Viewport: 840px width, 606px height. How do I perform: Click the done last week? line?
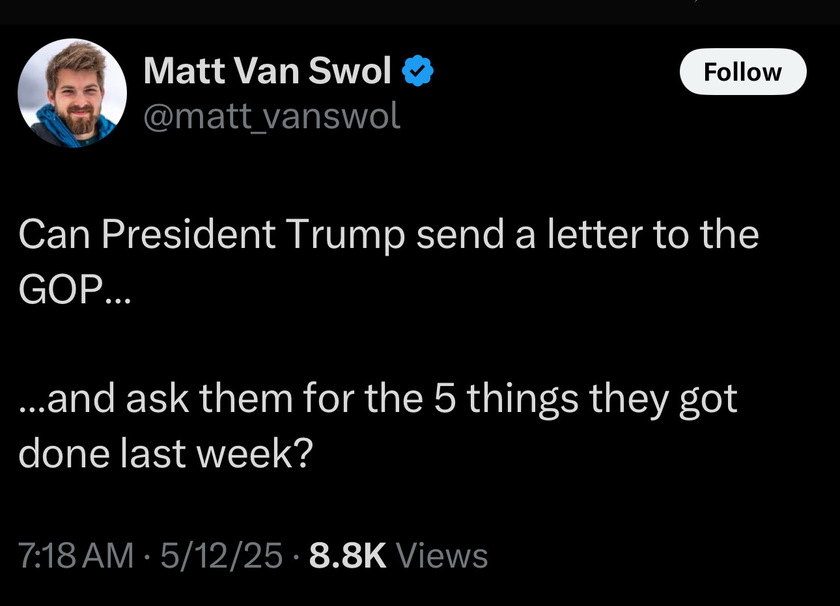(166, 453)
